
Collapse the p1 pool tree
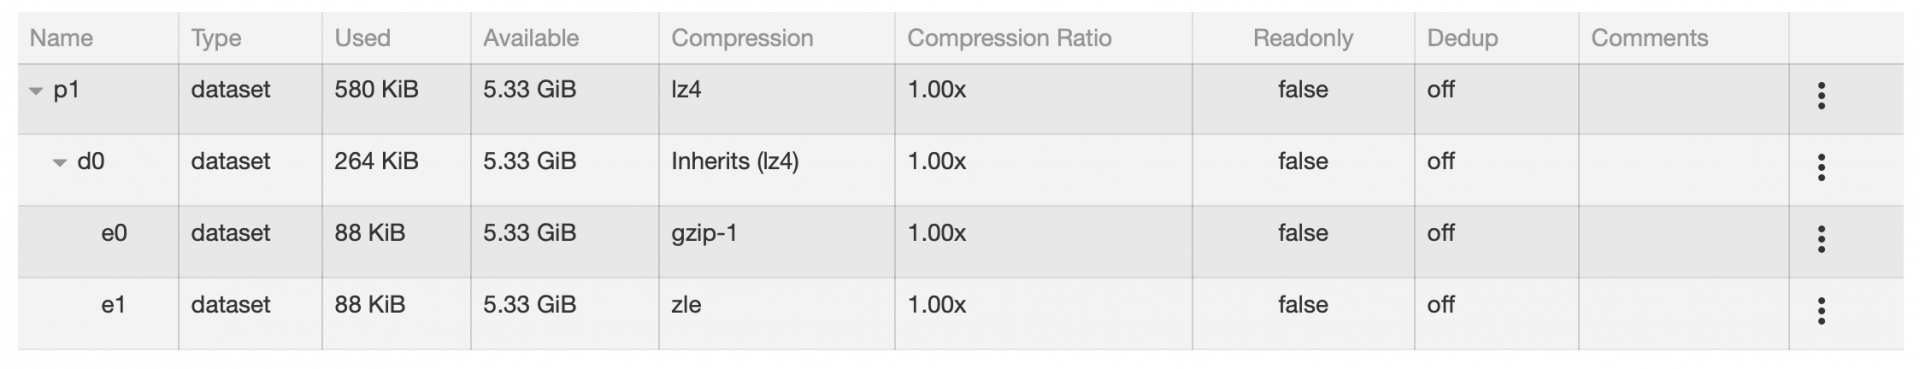click(36, 91)
